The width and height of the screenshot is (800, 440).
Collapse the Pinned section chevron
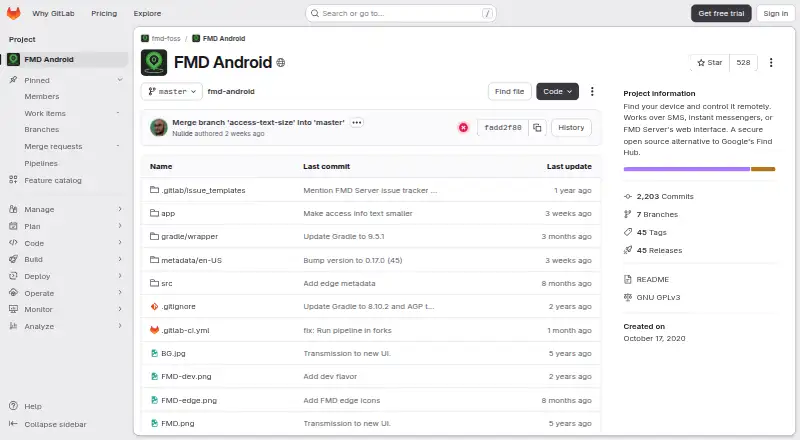(120, 80)
